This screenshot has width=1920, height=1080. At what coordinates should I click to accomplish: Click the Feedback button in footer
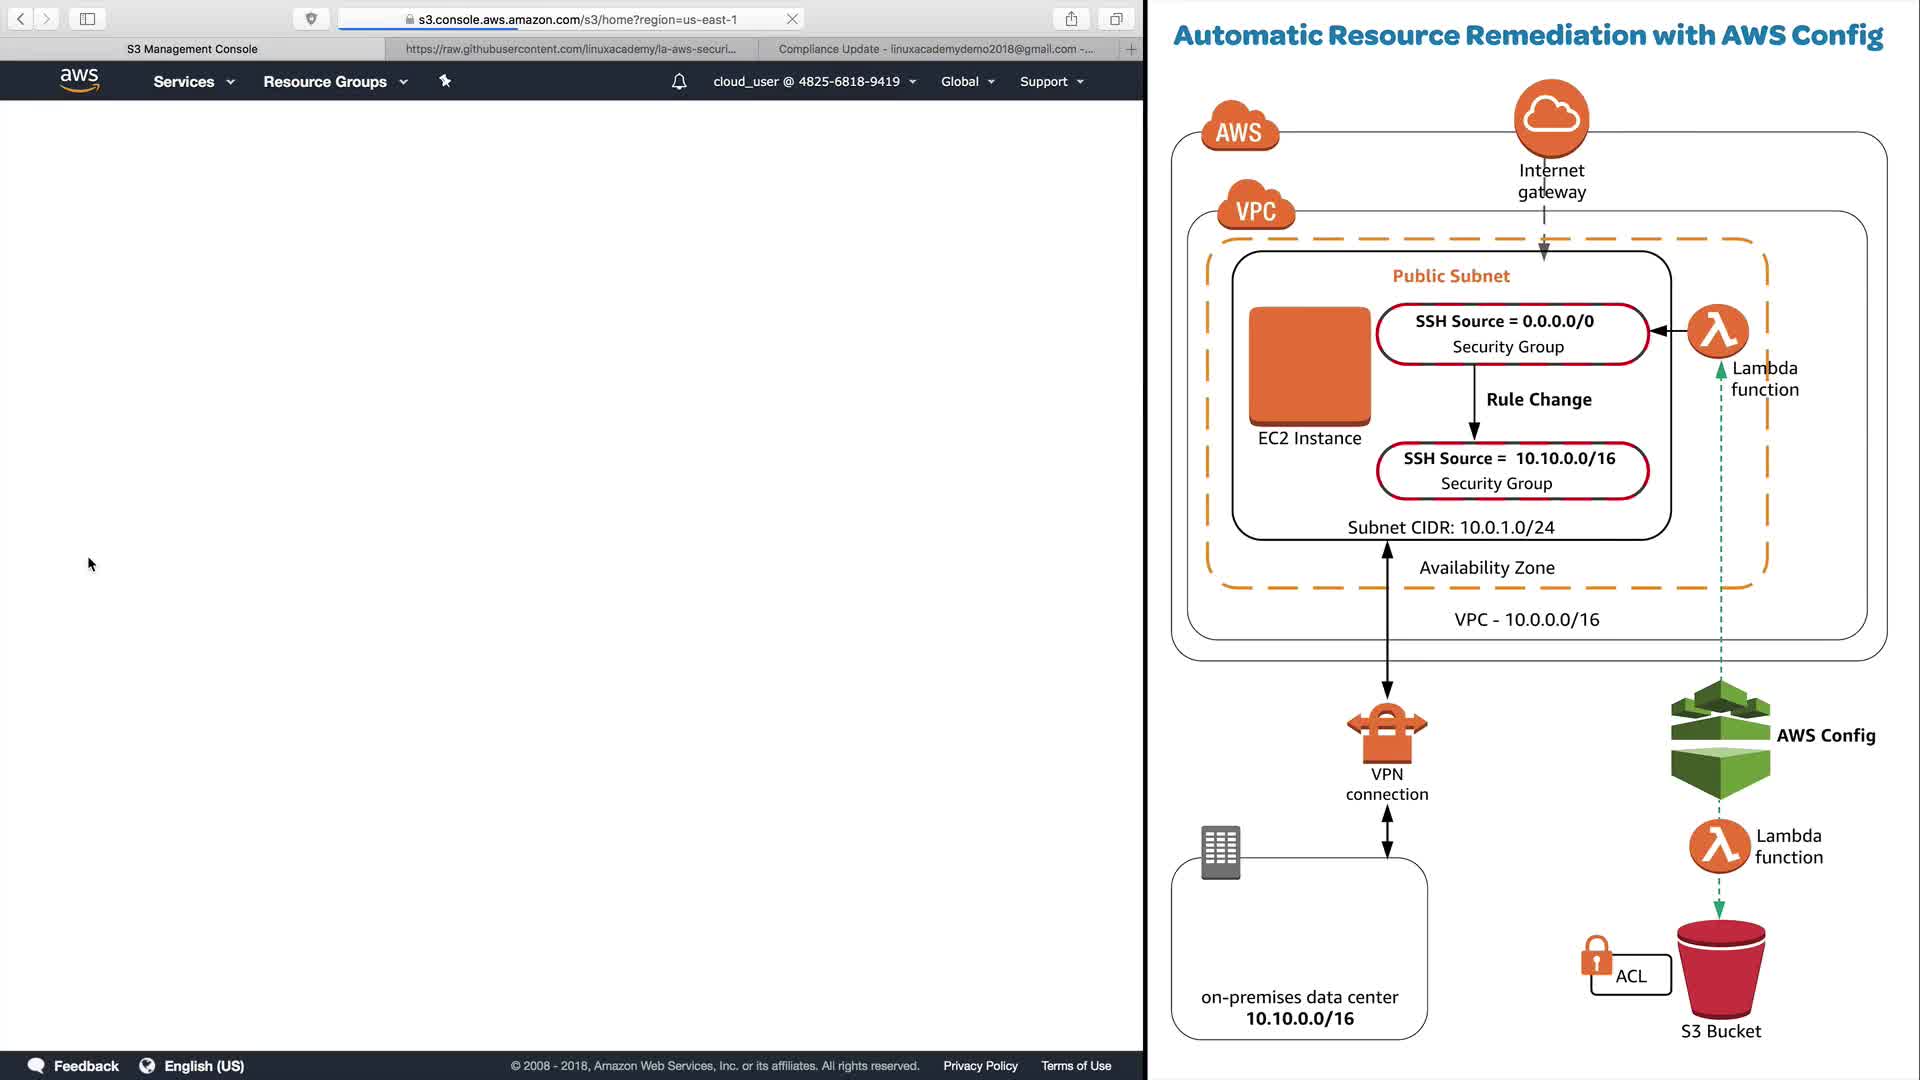(74, 1066)
